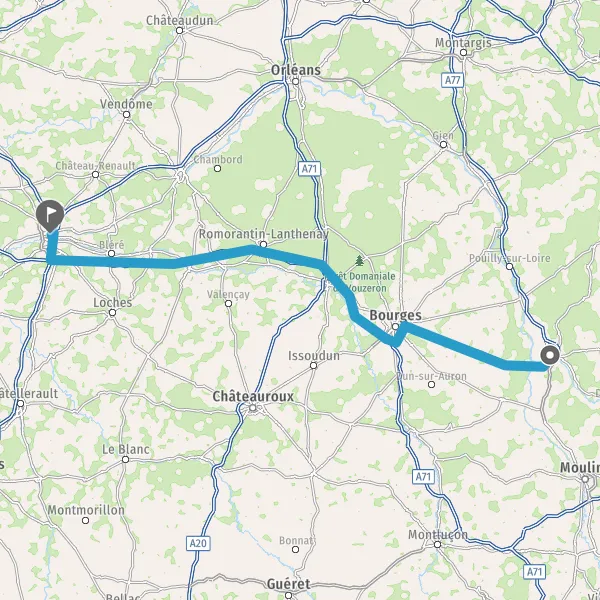
Task: Click the Issoudun town marker
Action: pyautogui.click(x=313, y=365)
